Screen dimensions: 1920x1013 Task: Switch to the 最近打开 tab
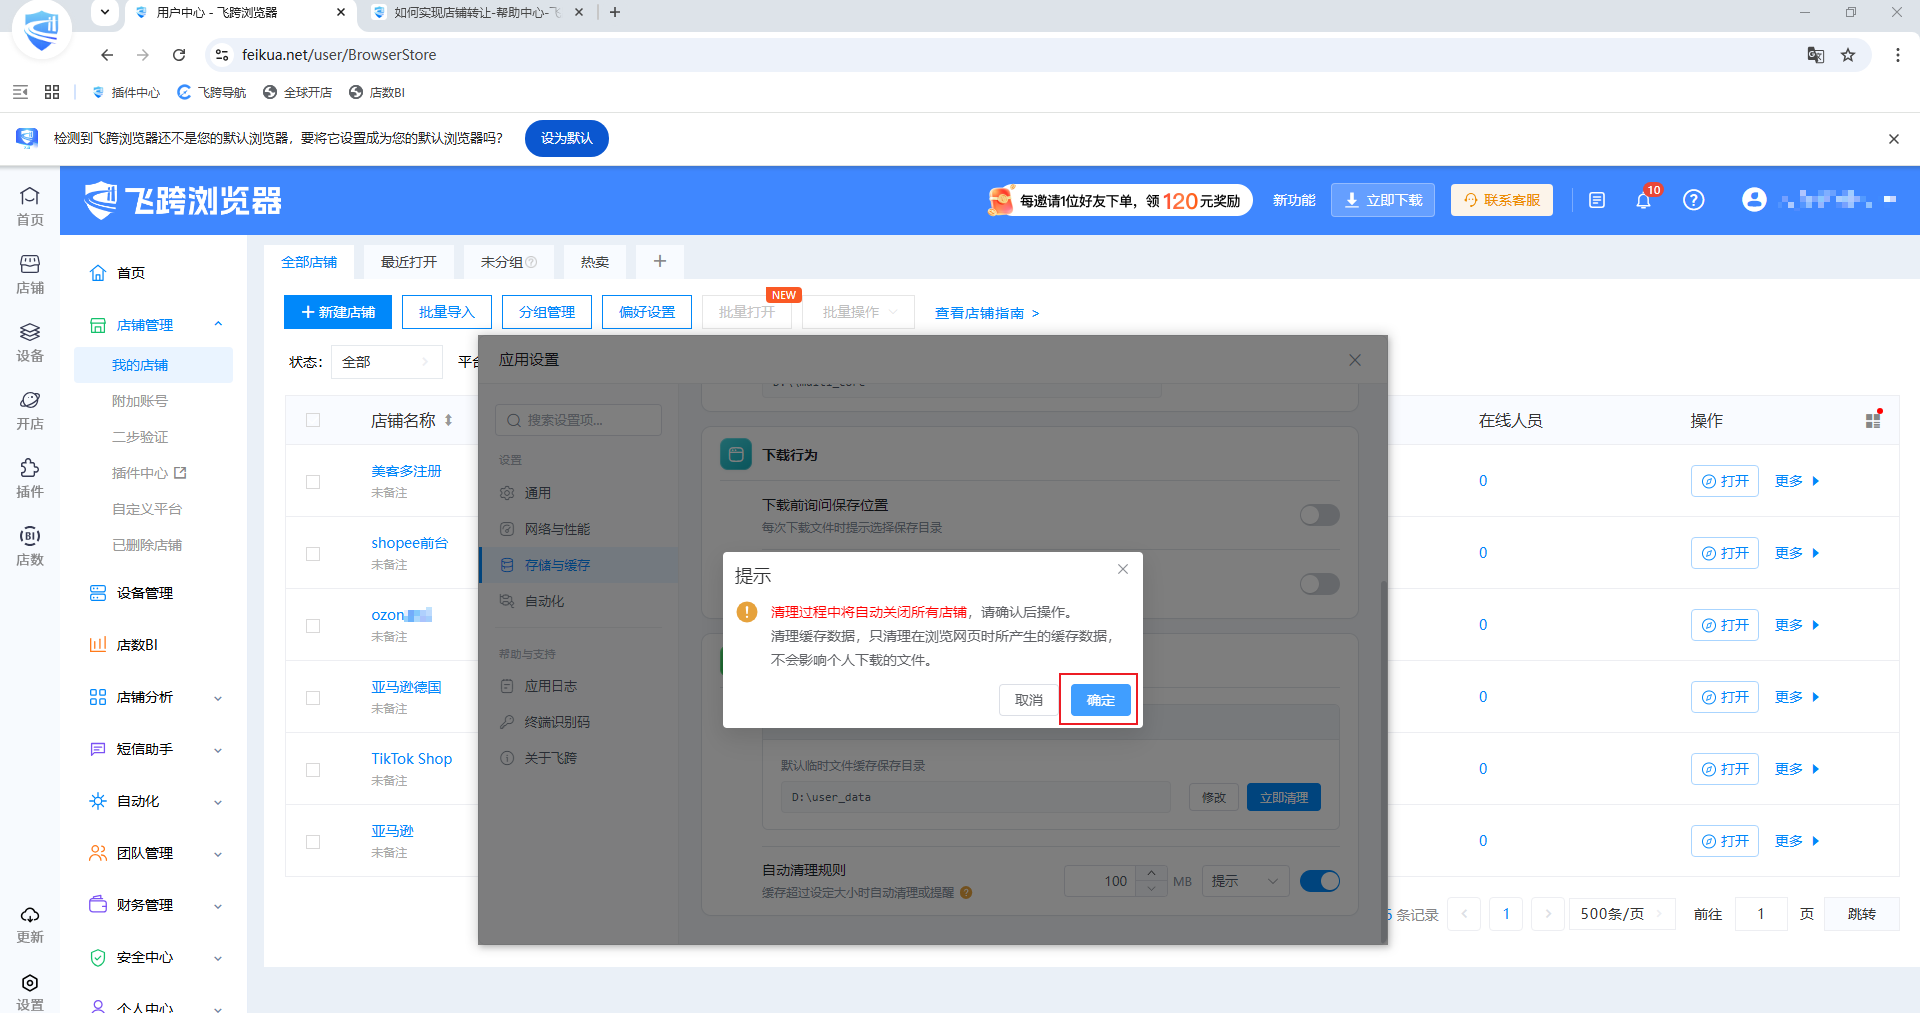408,262
